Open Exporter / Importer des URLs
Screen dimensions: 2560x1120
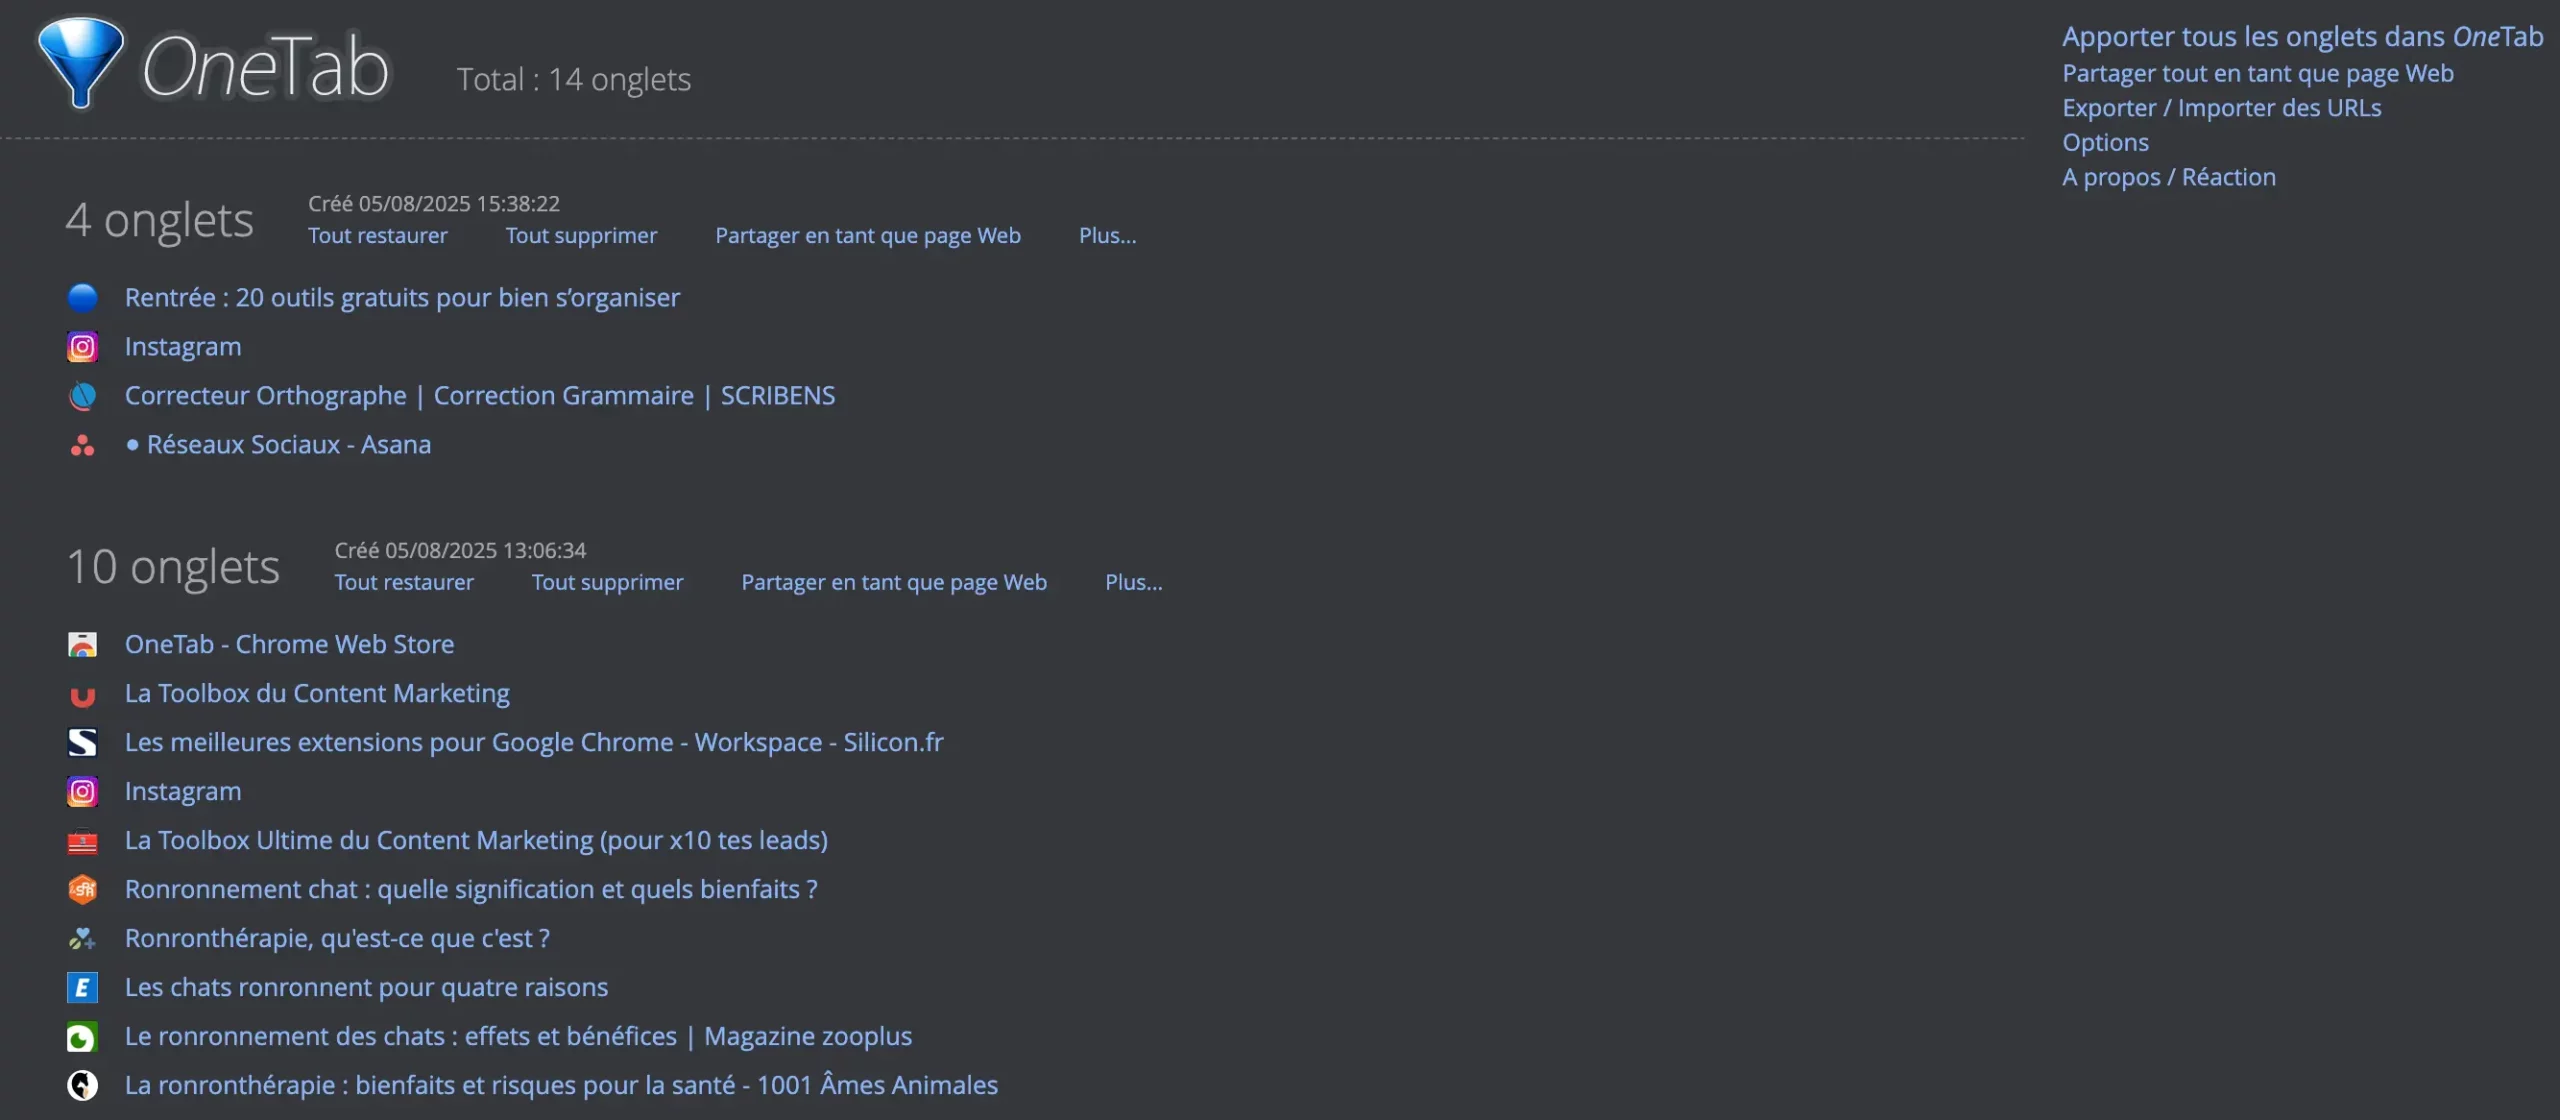[x=2221, y=108]
